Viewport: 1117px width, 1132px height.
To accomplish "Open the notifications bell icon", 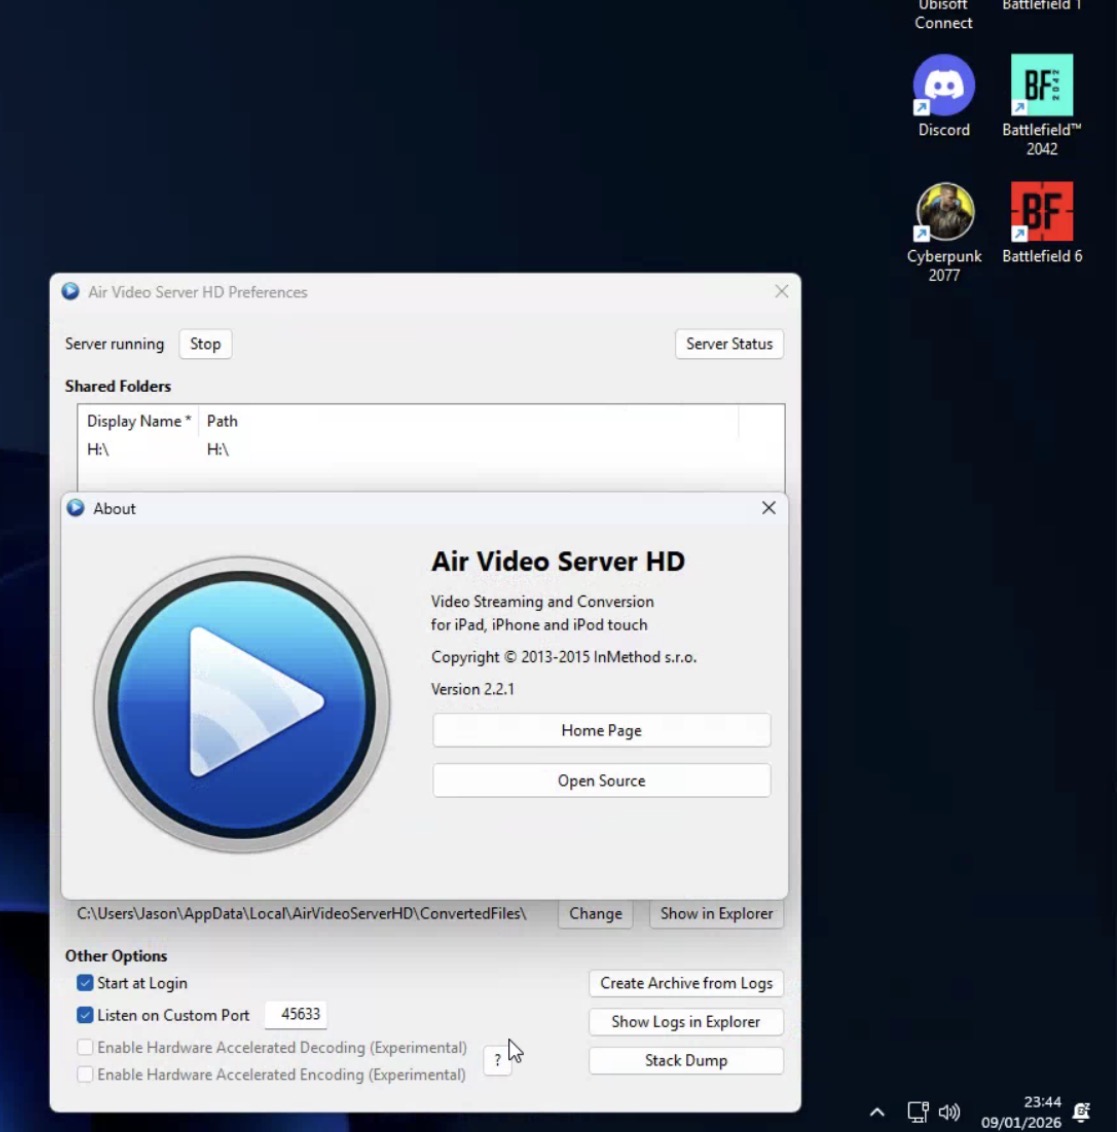I will pyautogui.click(x=1081, y=1112).
